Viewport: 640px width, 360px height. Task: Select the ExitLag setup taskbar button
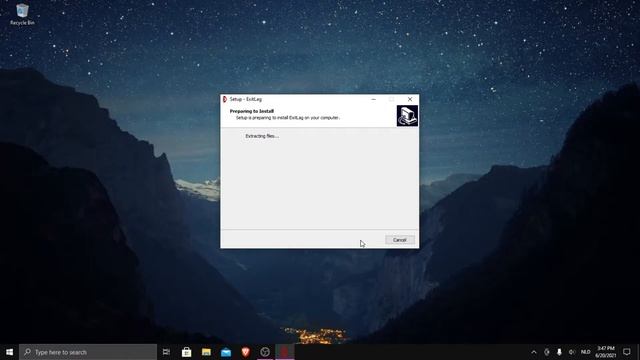[284, 352]
